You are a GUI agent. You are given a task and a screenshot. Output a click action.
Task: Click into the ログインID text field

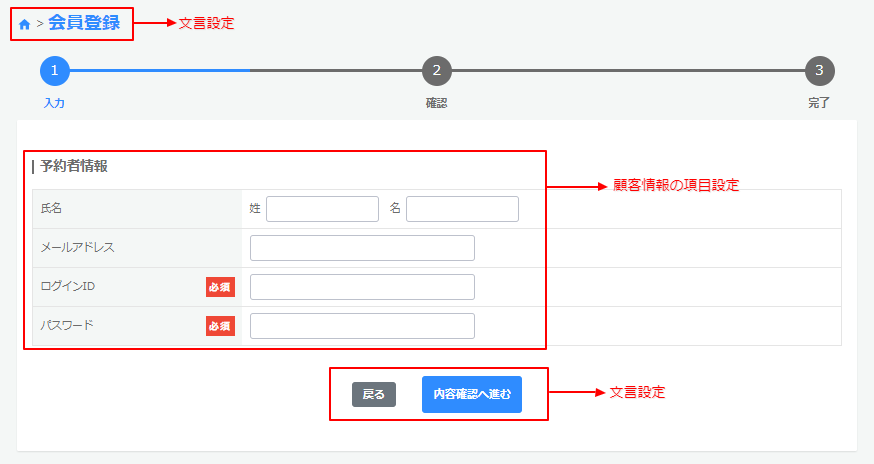point(362,287)
